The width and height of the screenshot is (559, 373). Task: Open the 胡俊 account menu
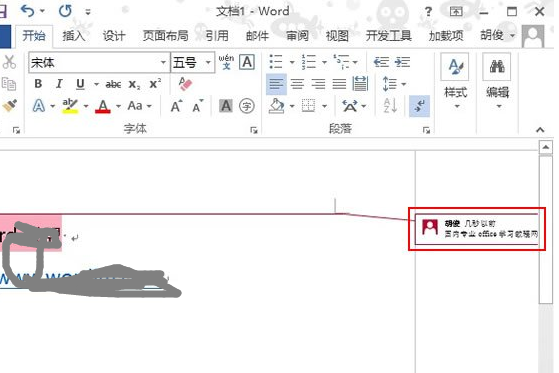[498, 35]
